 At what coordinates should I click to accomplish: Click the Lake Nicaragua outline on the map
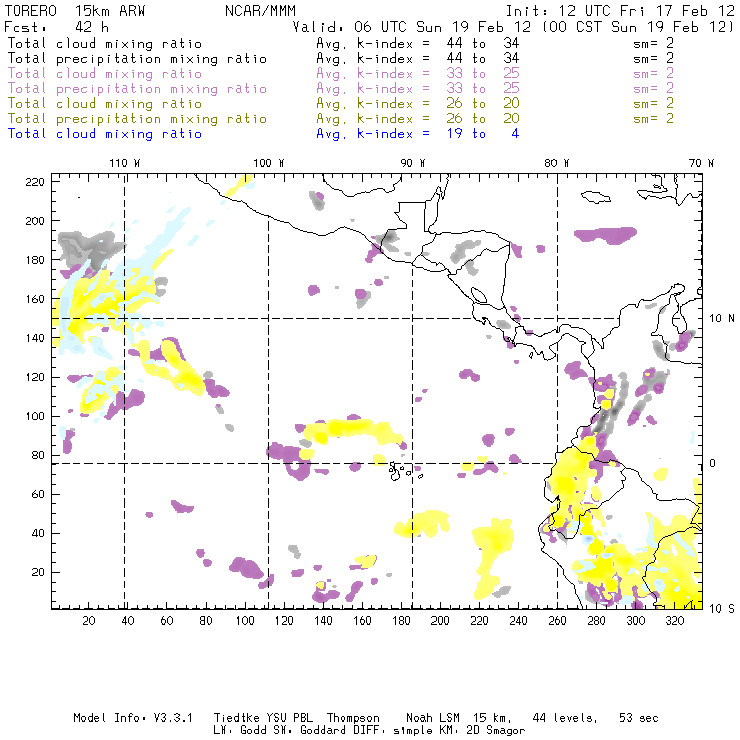pos(479,296)
